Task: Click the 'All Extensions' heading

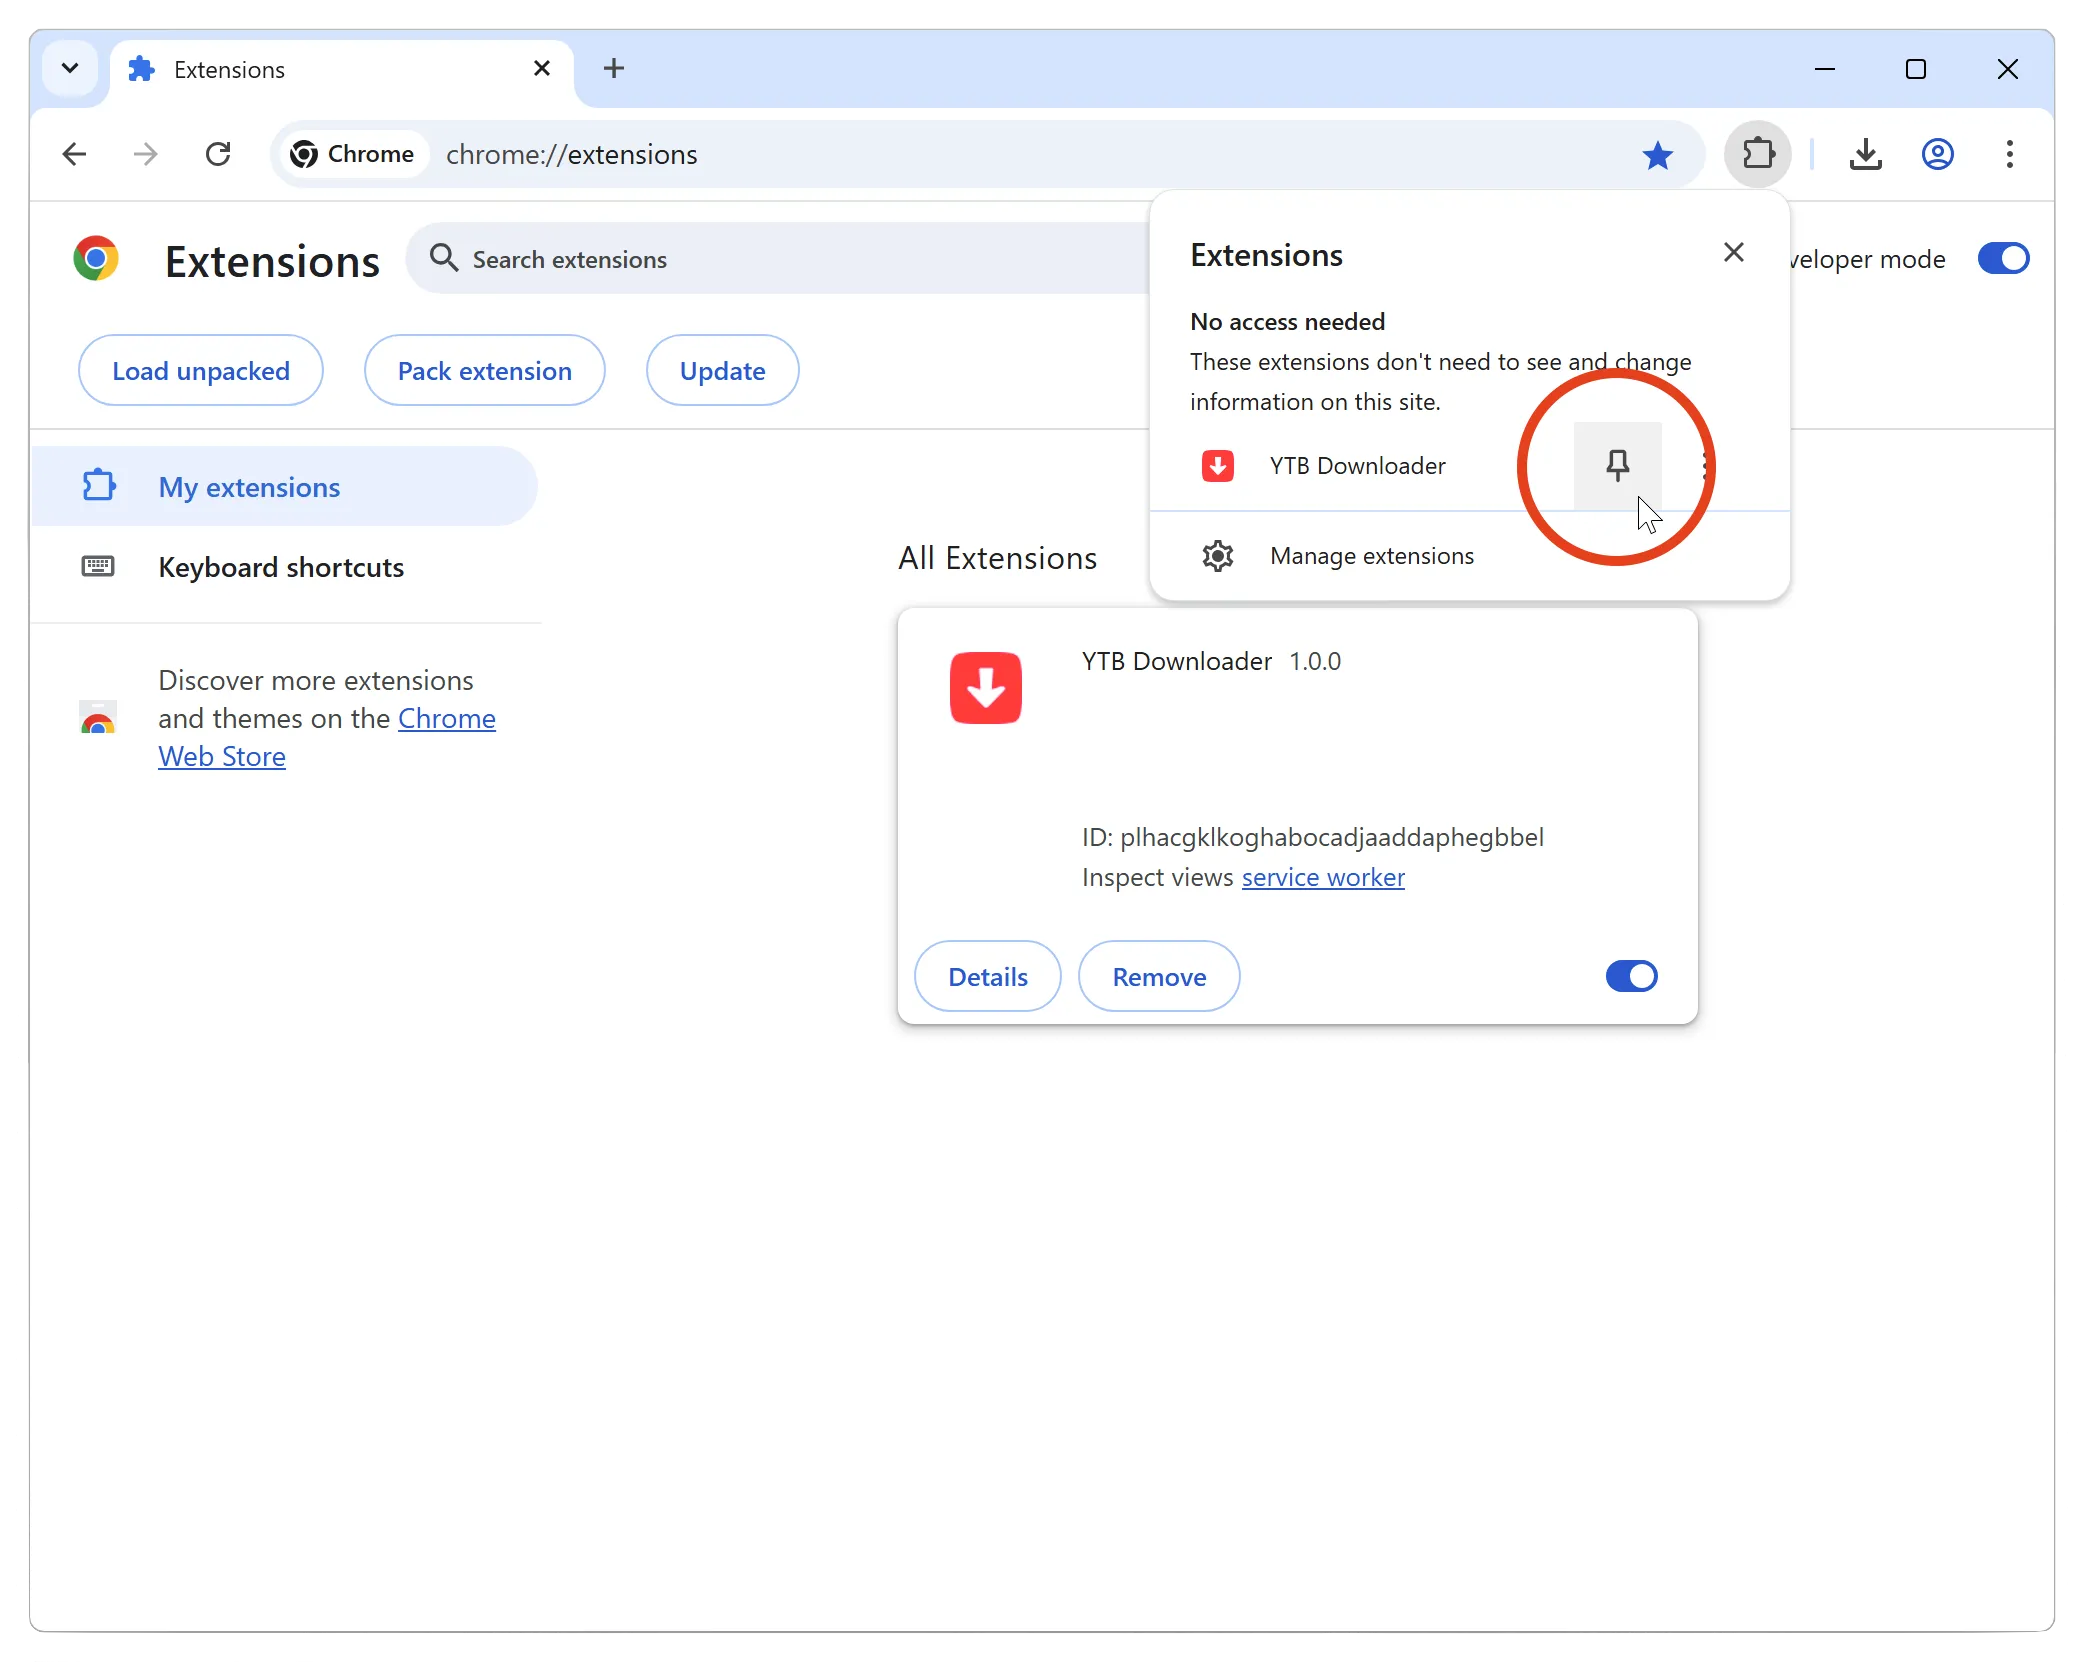Action: (x=997, y=558)
